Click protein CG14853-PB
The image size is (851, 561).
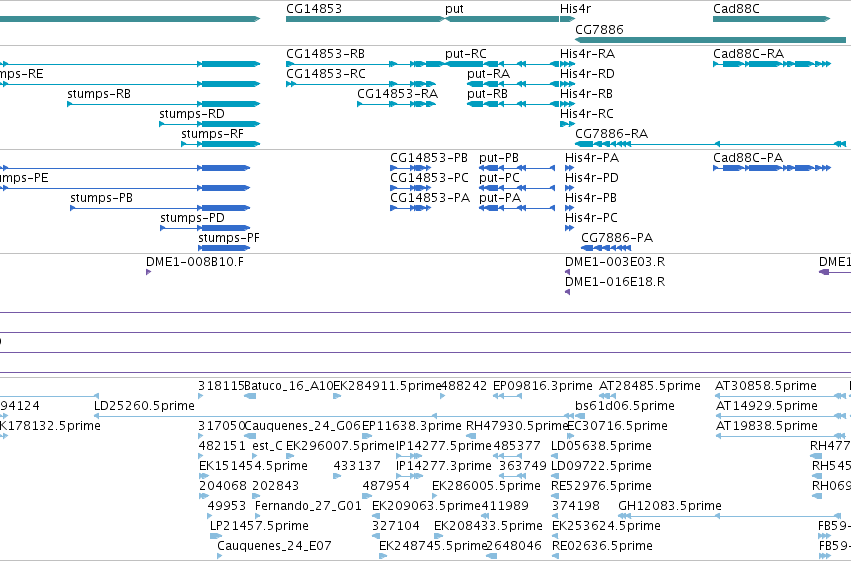tap(410, 168)
